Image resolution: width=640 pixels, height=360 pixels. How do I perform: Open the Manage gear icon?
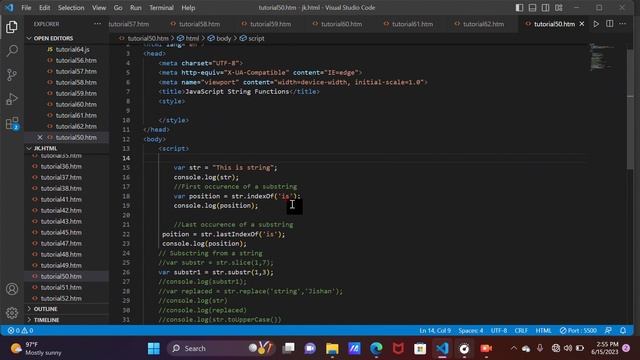(12, 313)
